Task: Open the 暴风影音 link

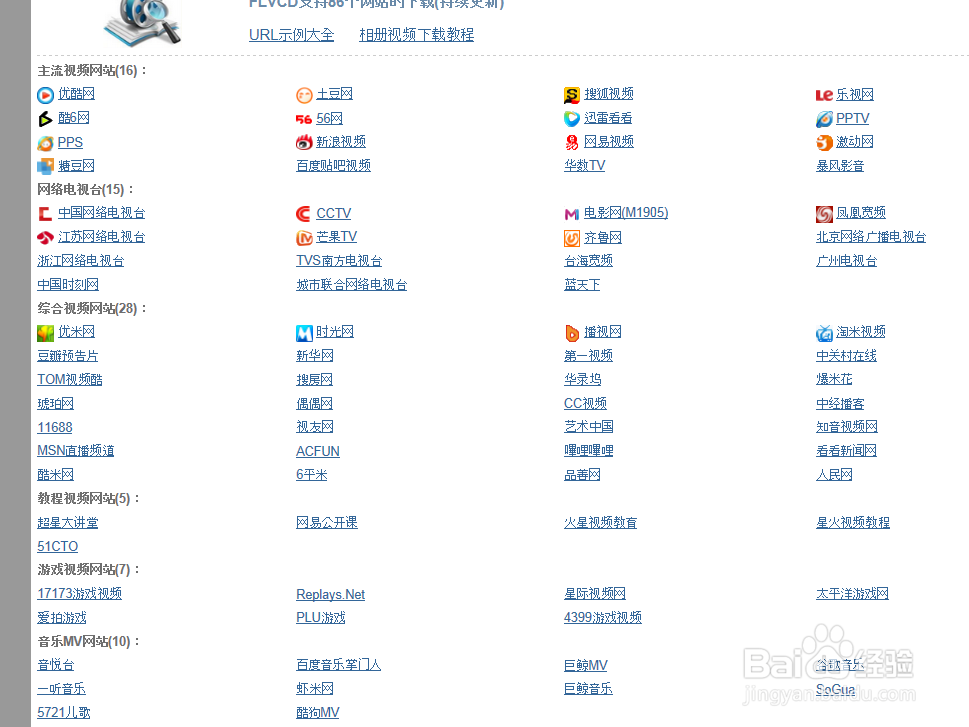Action: [840, 166]
